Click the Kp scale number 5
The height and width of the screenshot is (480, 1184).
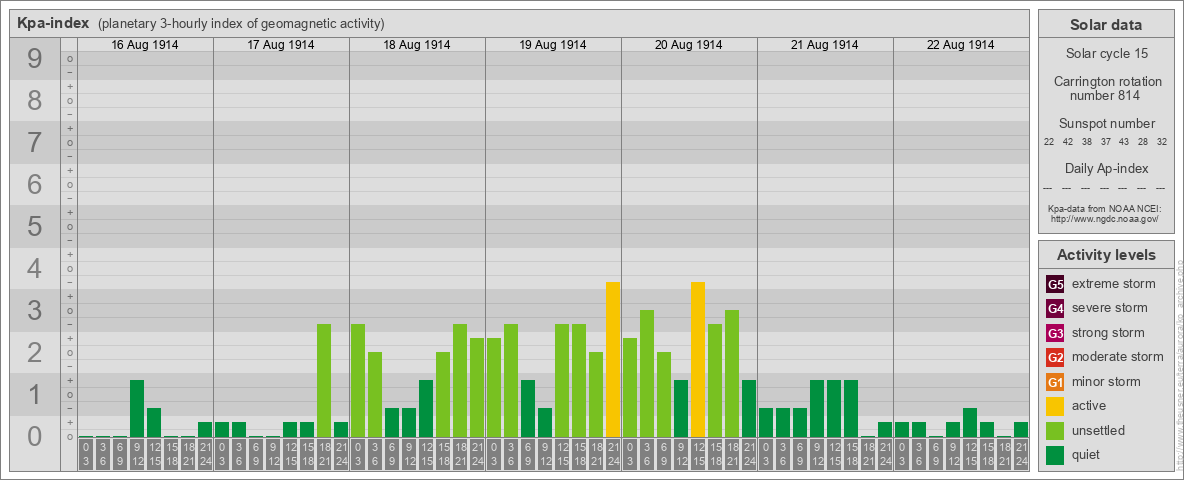coord(34,226)
